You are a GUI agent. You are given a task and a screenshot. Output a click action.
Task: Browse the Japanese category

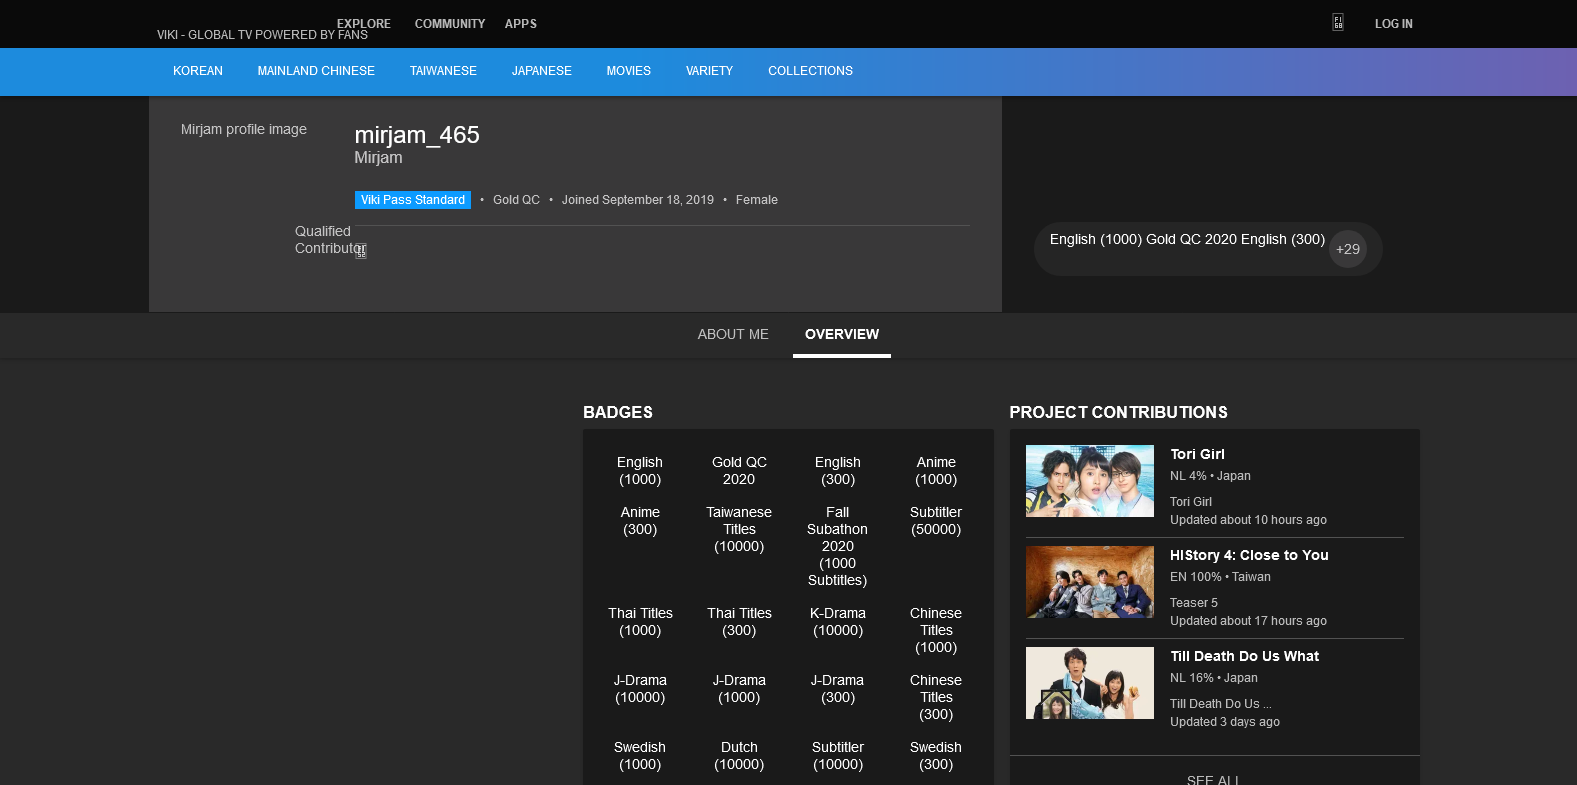tap(542, 71)
